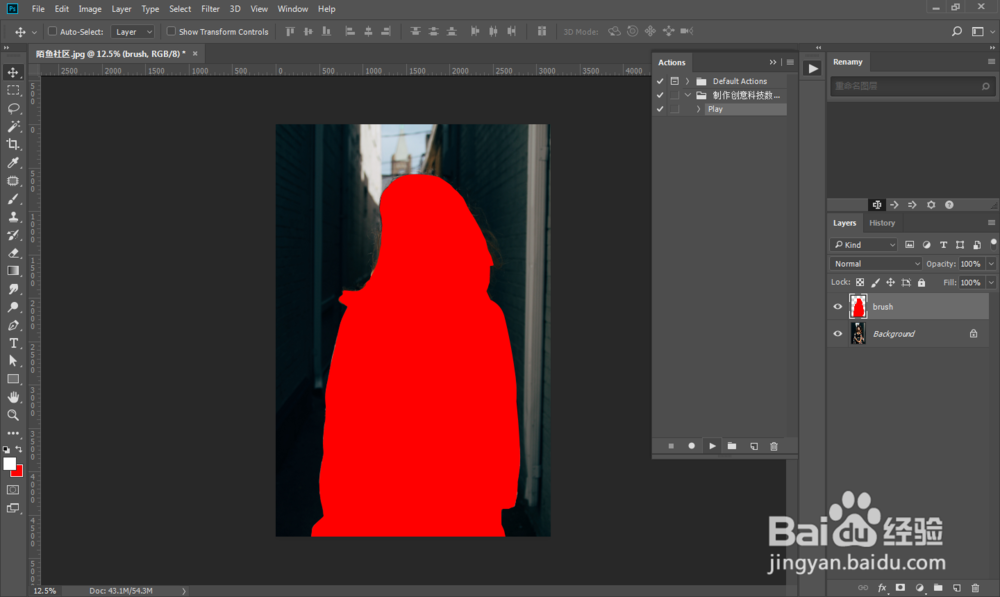This screenshot has height=597, width=1000.
Task: Open the File menu
Action: [x=38, y=9]
